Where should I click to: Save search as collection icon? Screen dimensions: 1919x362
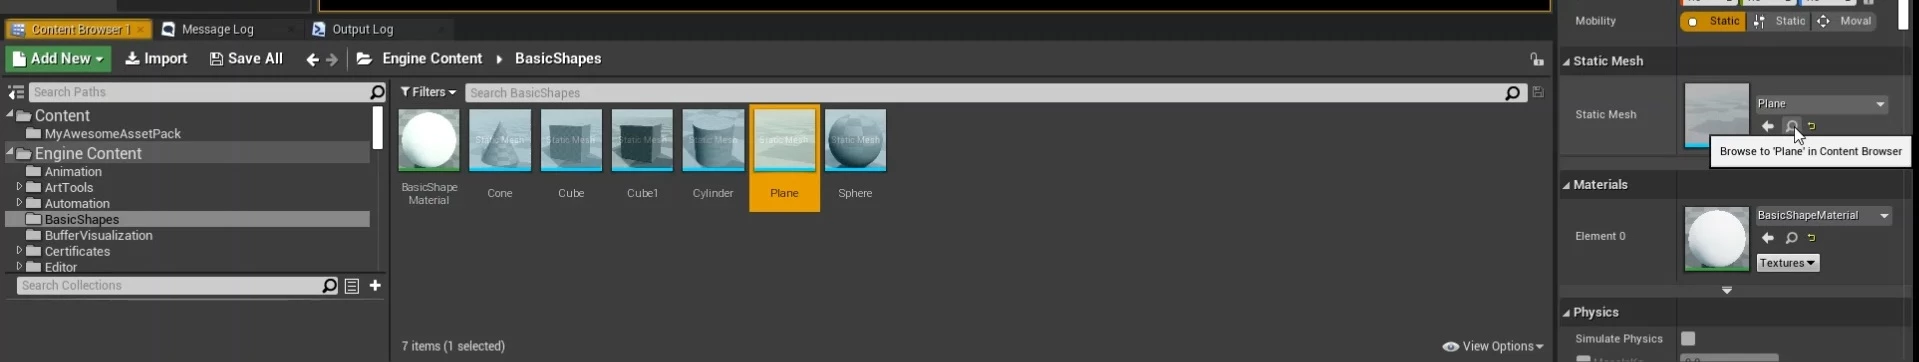click(1538, 93)
